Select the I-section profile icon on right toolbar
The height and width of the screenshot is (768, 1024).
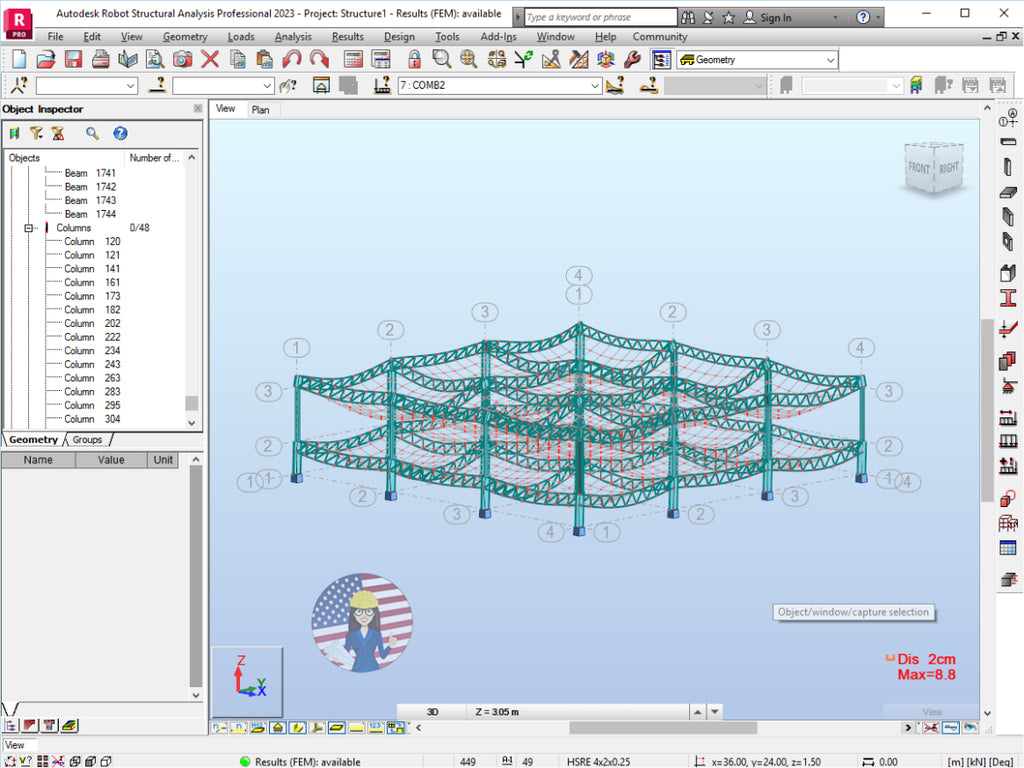[1008, 296]
